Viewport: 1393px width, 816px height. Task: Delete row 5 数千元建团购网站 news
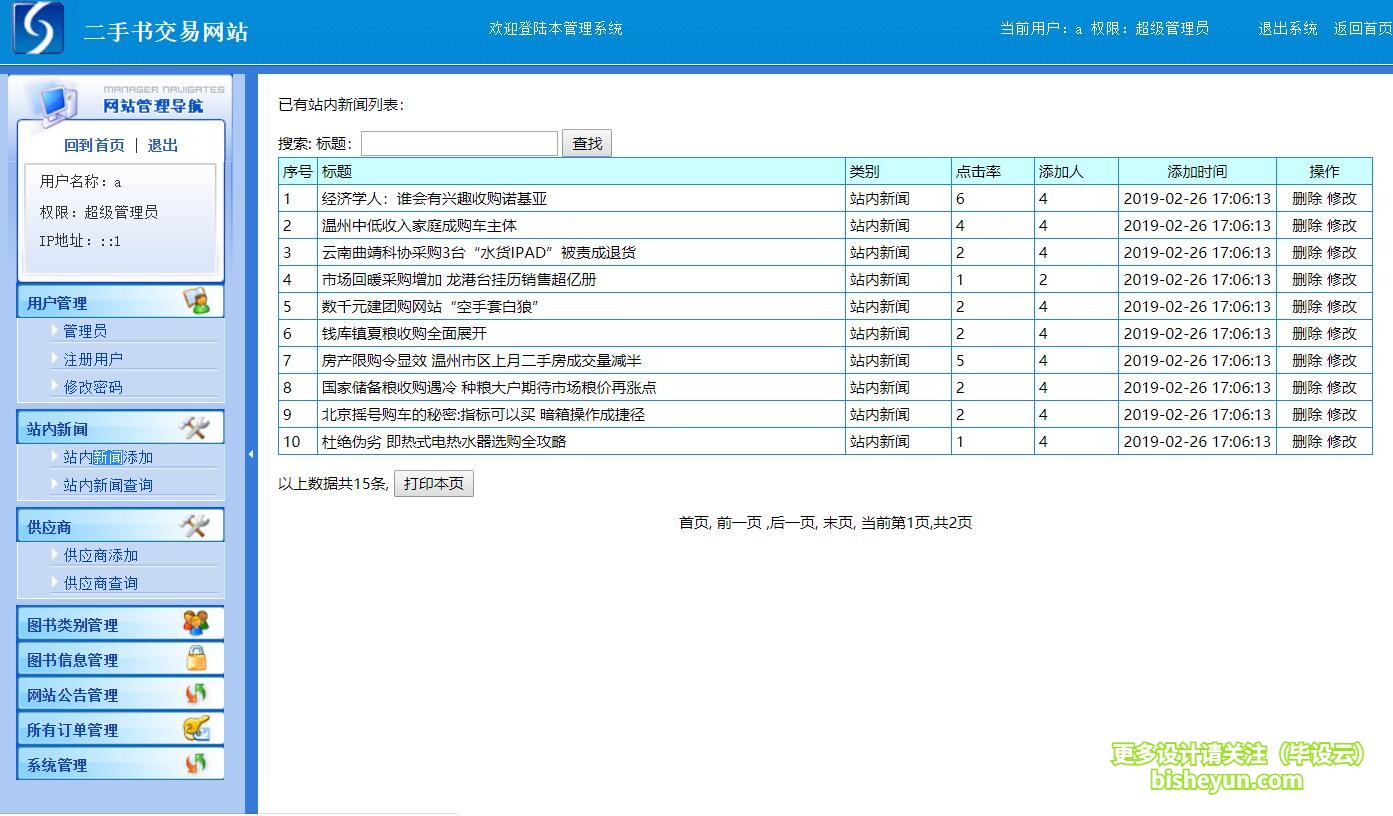click(1307, 306)
